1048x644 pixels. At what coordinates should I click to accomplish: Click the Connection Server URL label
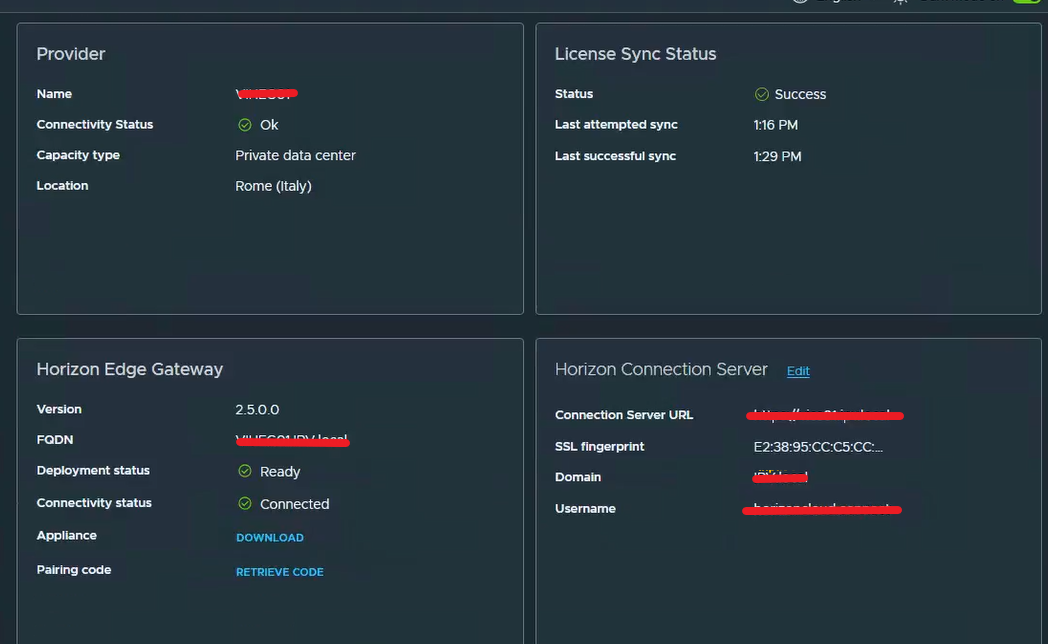(x=624, y=415)
